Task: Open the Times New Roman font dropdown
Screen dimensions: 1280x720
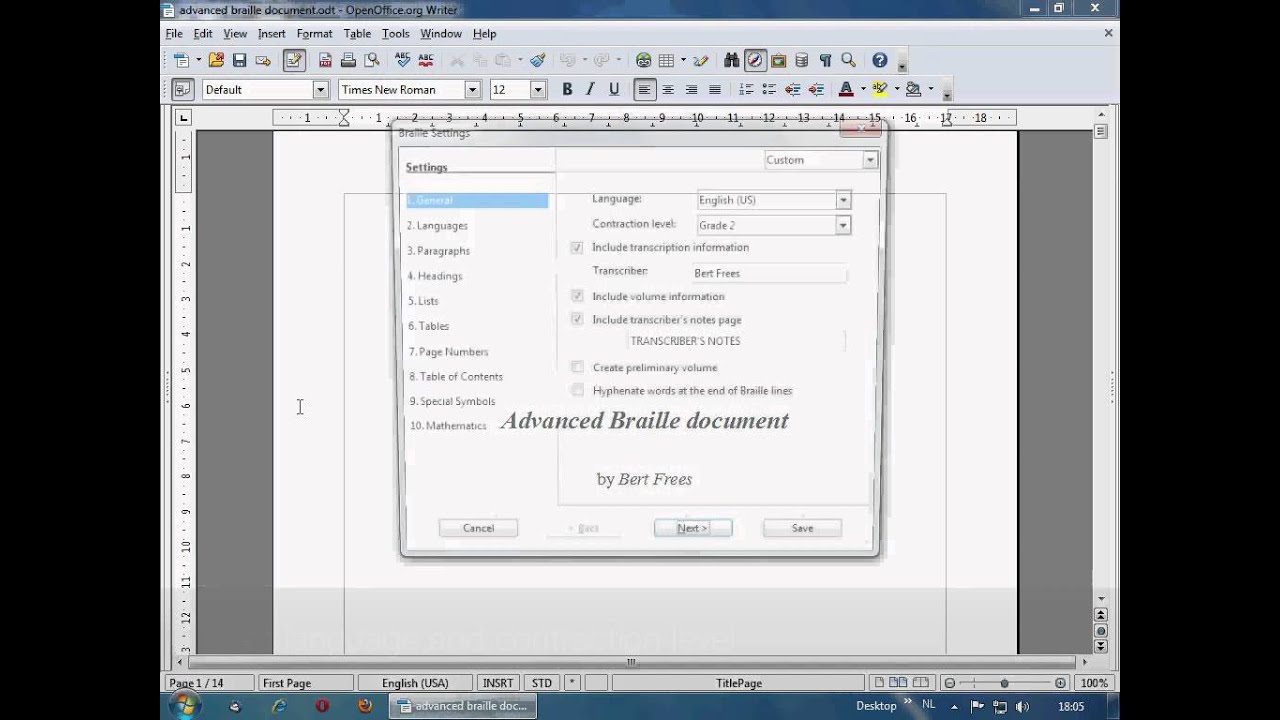Action: point(473,89)
